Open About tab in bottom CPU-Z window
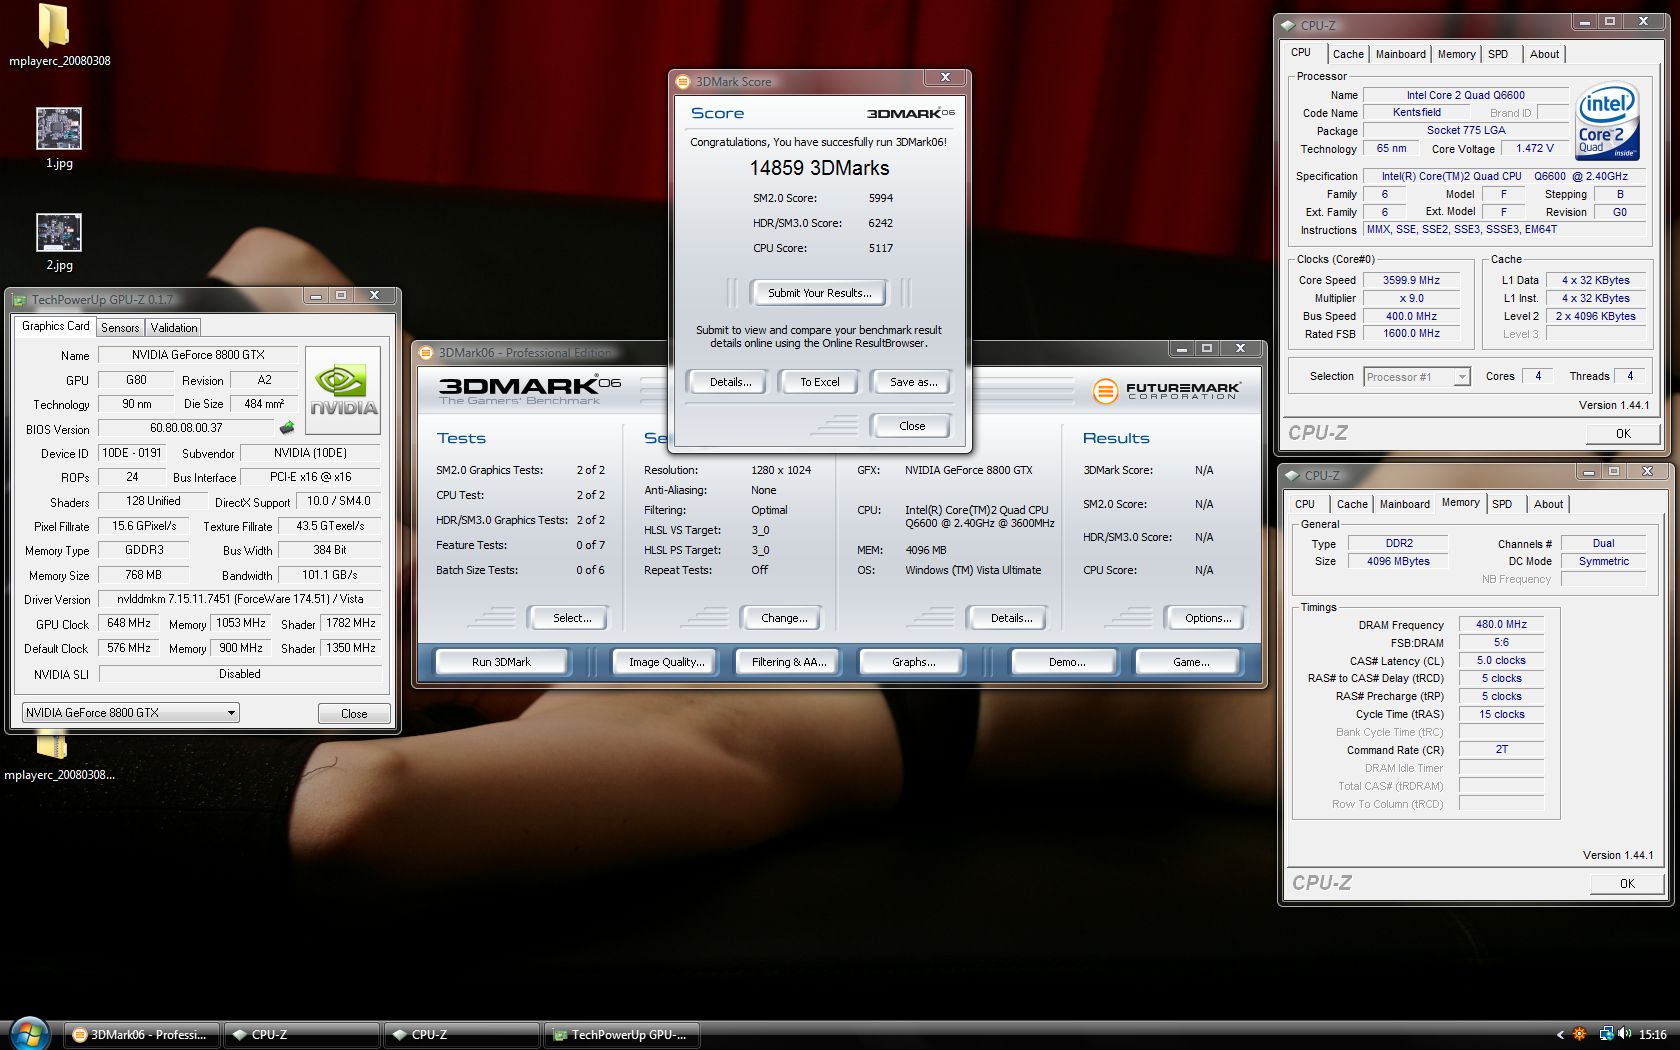 point(1548,504)
